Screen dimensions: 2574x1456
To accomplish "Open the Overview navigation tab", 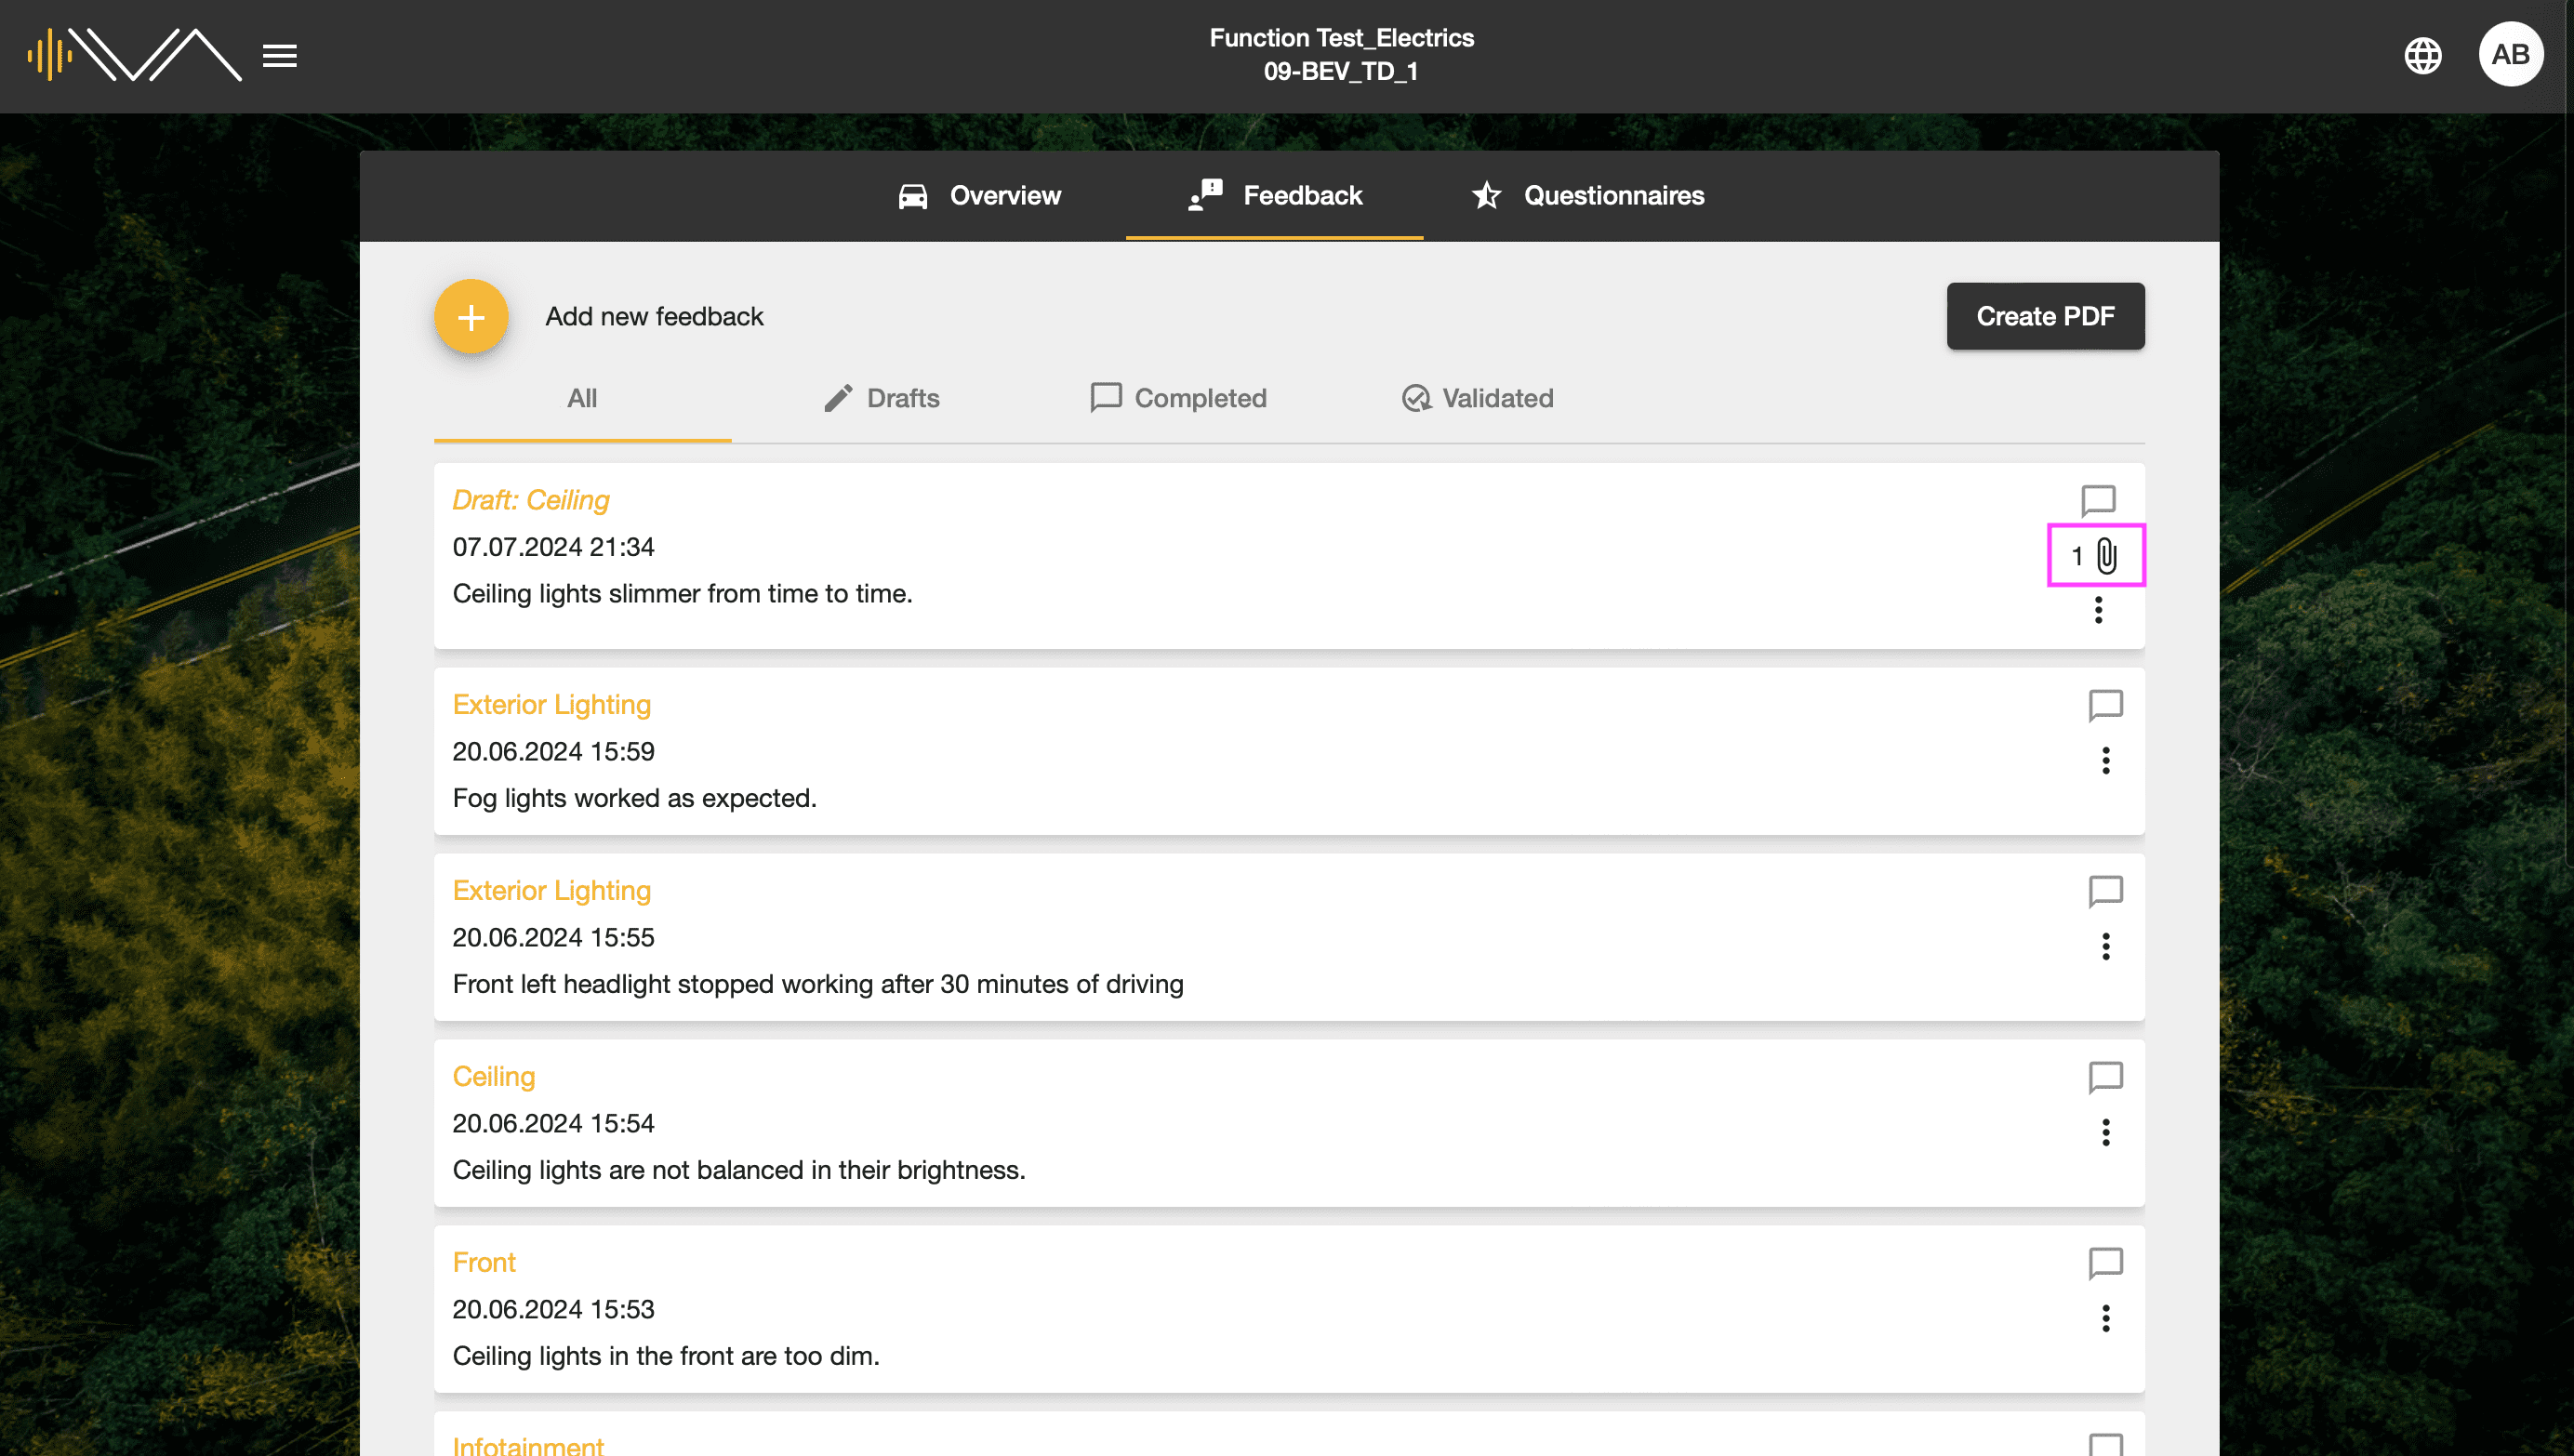I will coord(977,194).
